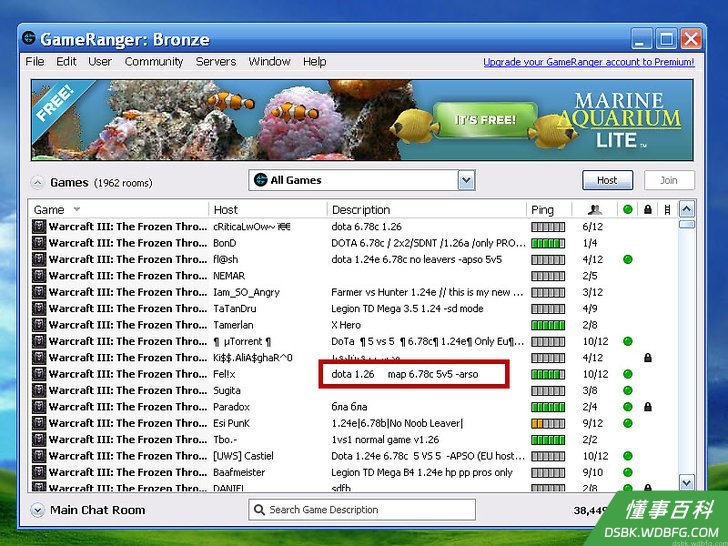Click the Host button

coord(607,180)
